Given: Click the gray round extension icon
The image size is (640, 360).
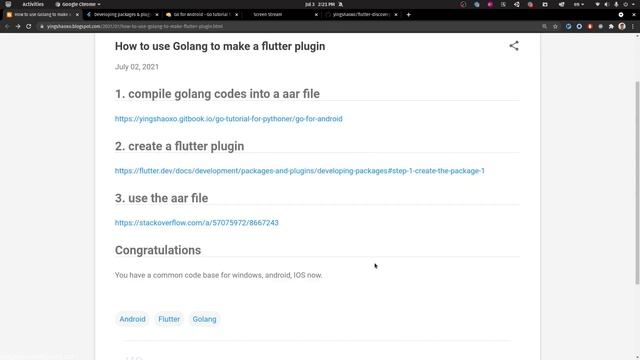Looking at the screenshot, I should (600, 26).
